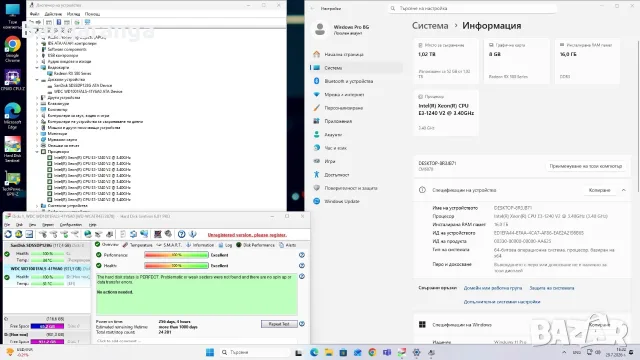Open the Configuration menu in Hard Disk Sentinel
The width and height of the screenshot is (640, 360).
71,224
